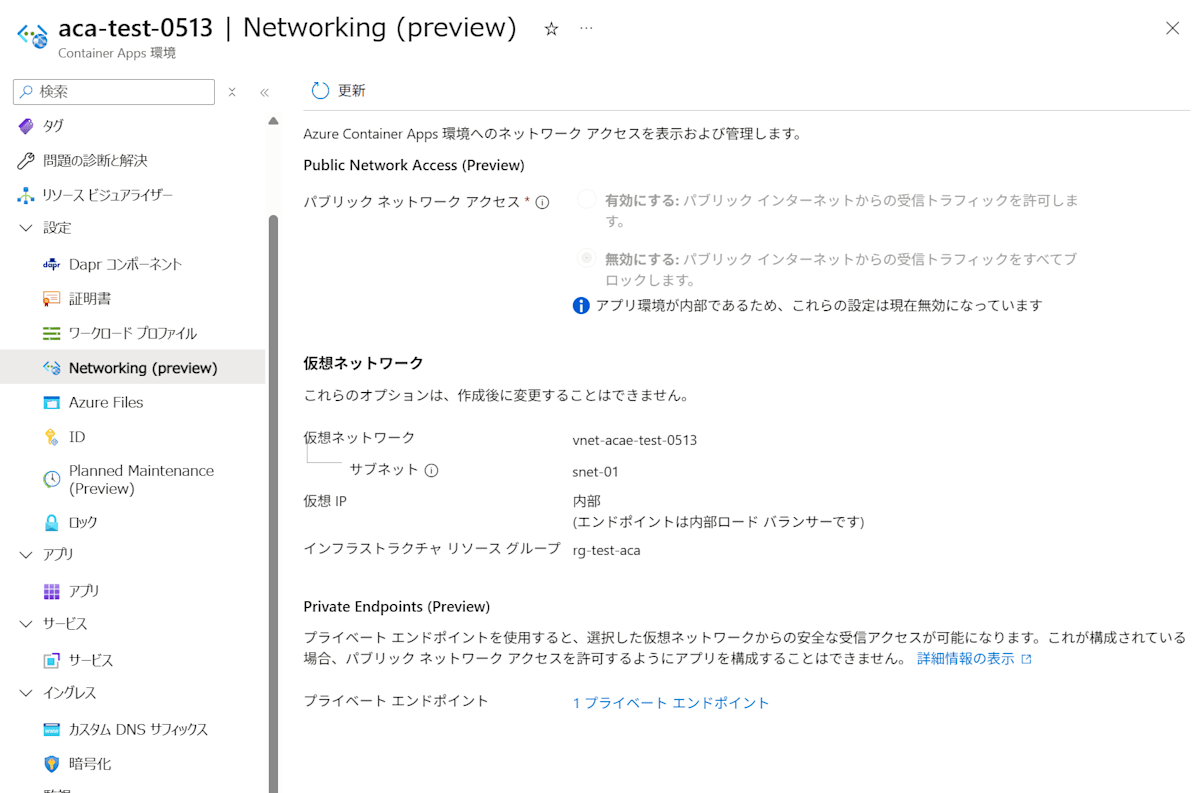The image size is (1200, 793).
Task: Click the snet-01 subnet value
Action: (x=596, y=472)
